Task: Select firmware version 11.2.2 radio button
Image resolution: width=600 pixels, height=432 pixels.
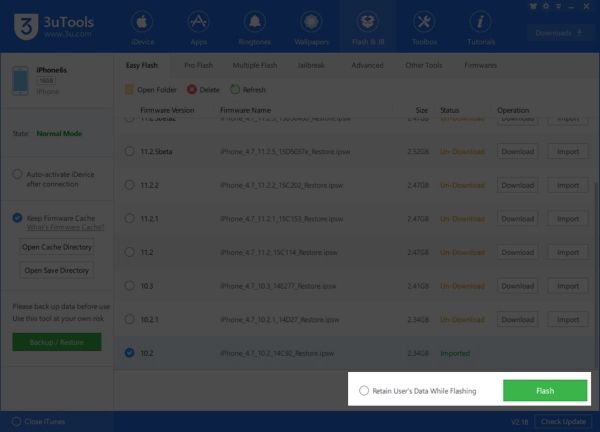Action: coord(130,185)
